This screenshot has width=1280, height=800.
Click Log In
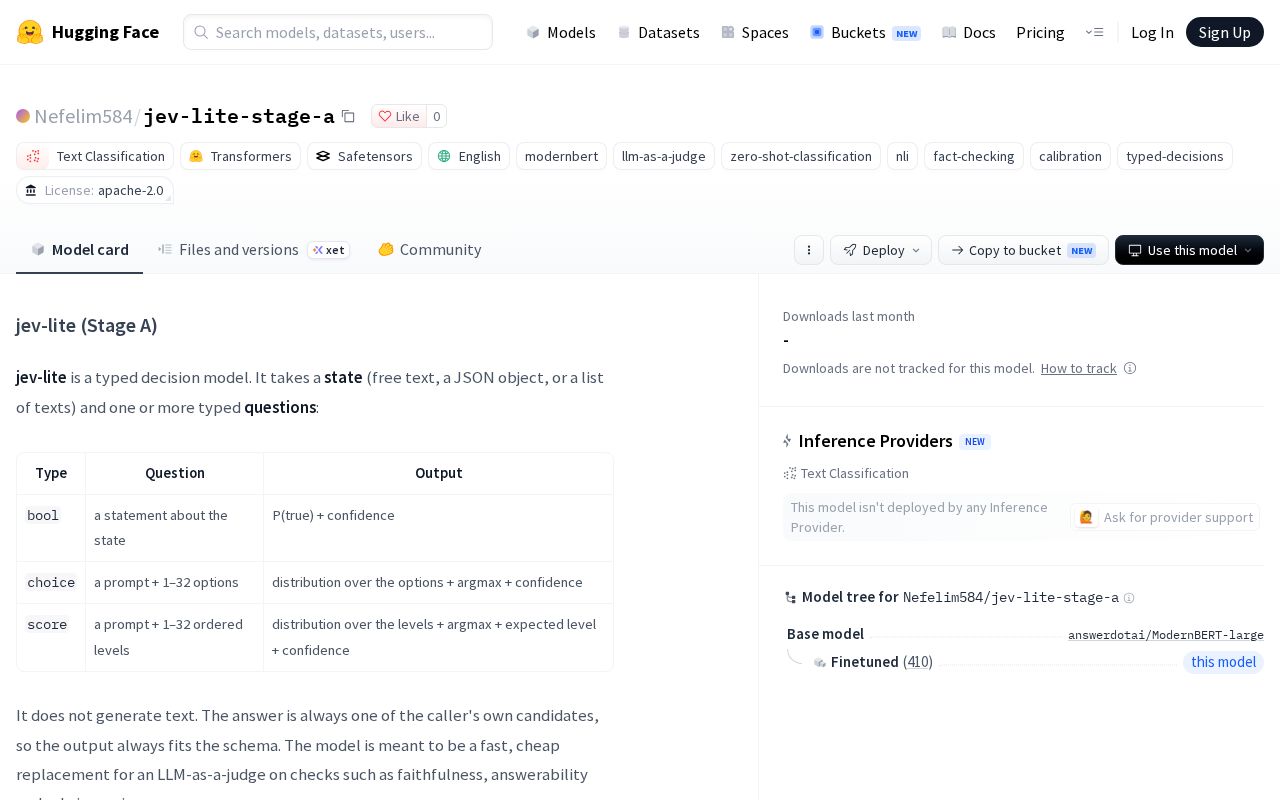click(x=1152, y=32)
